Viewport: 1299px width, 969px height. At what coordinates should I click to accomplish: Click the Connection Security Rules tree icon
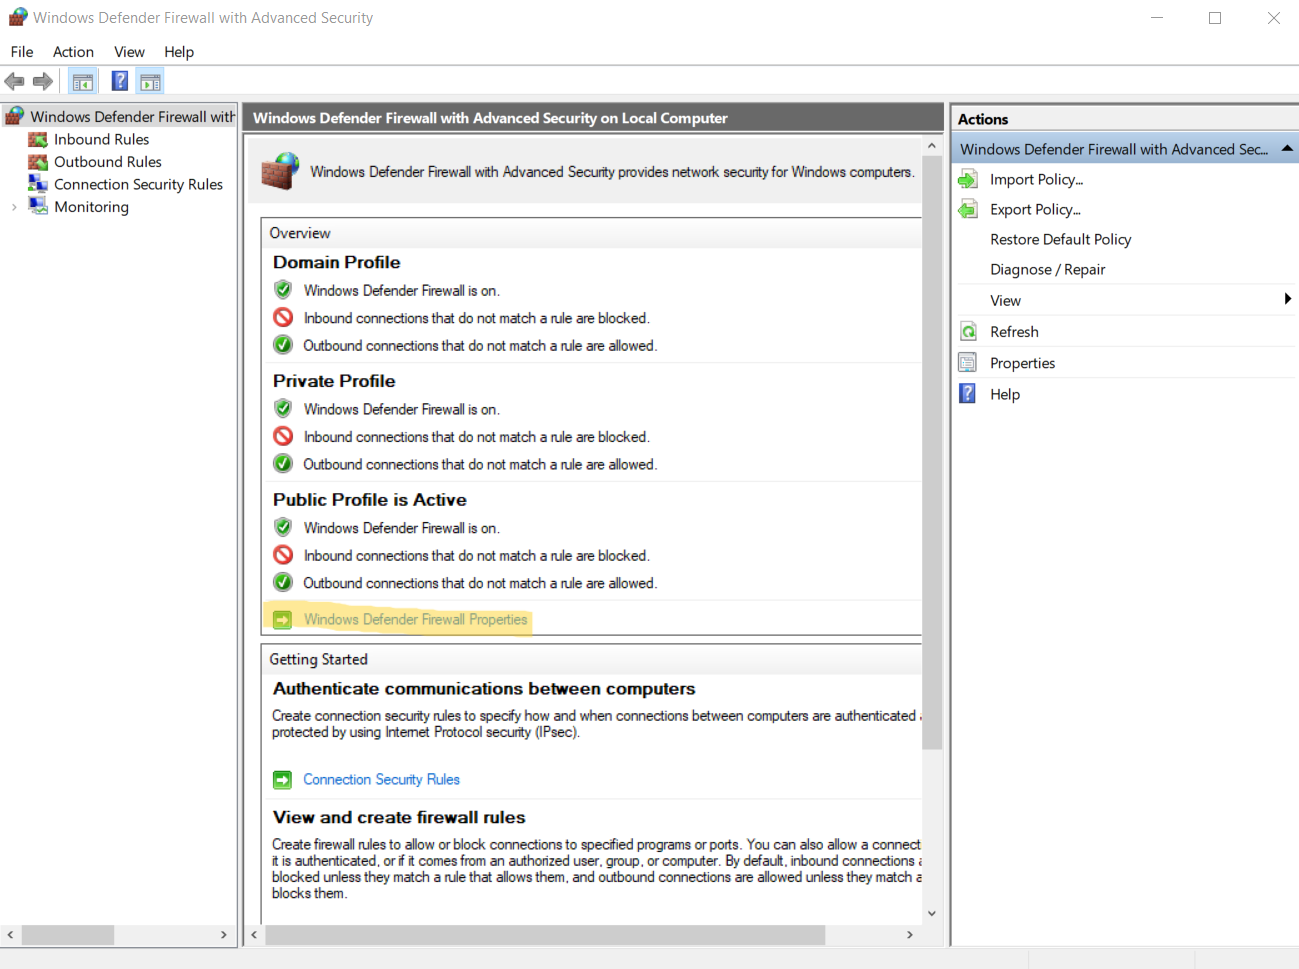(38, 184)
